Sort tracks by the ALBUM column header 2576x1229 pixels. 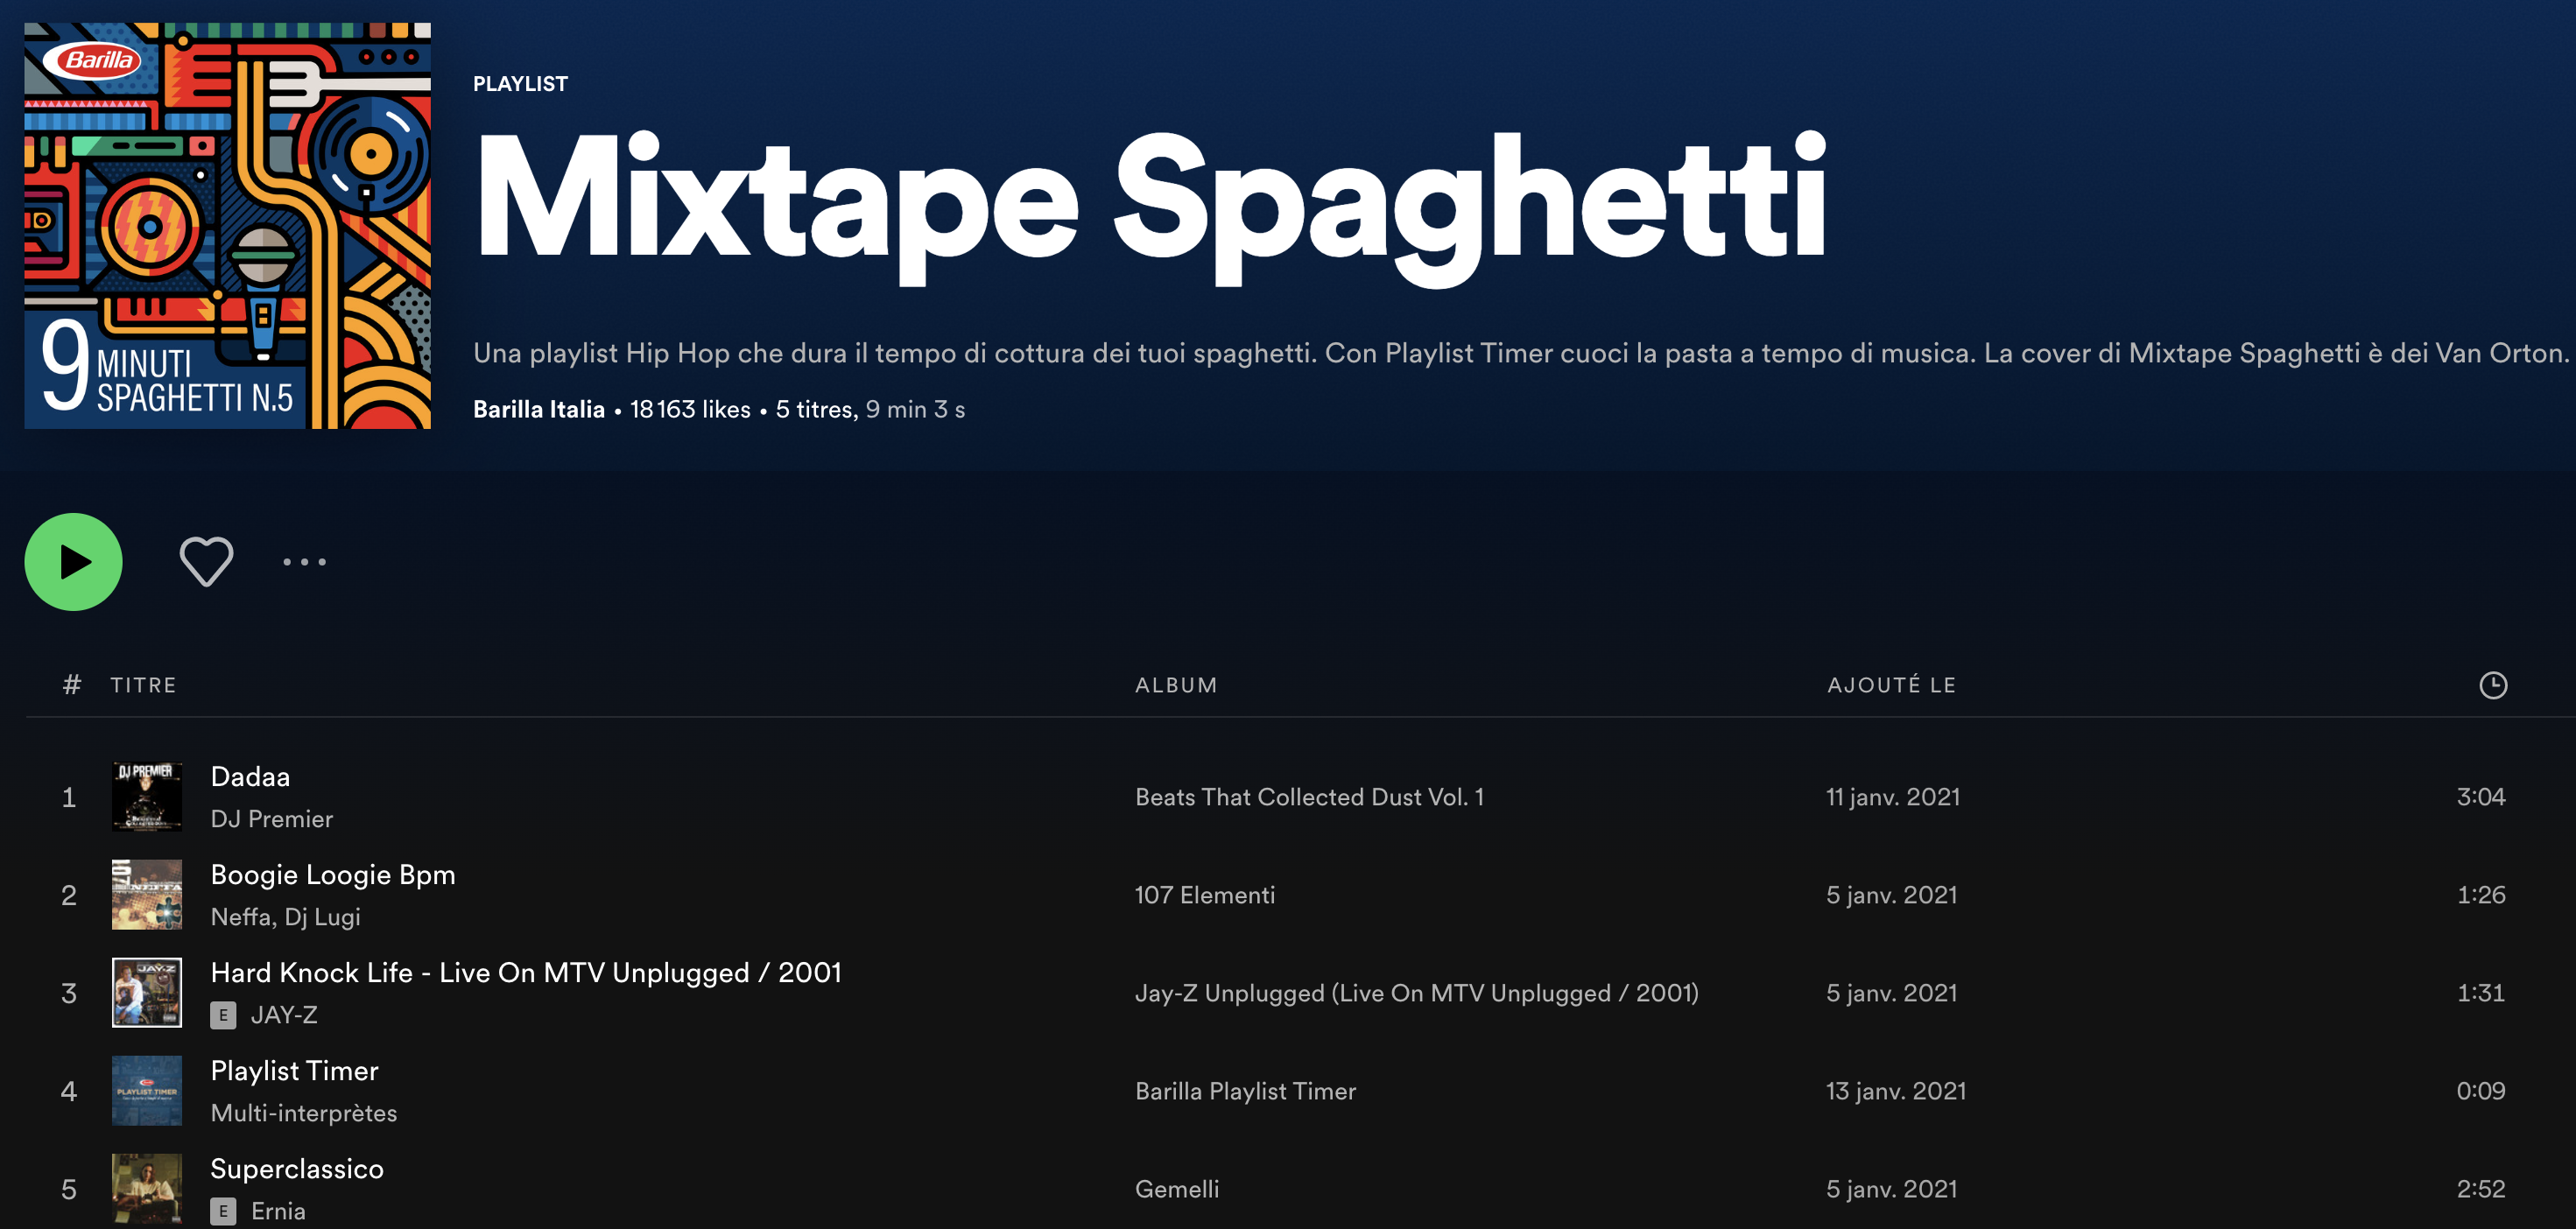[x=1176, y=685]
